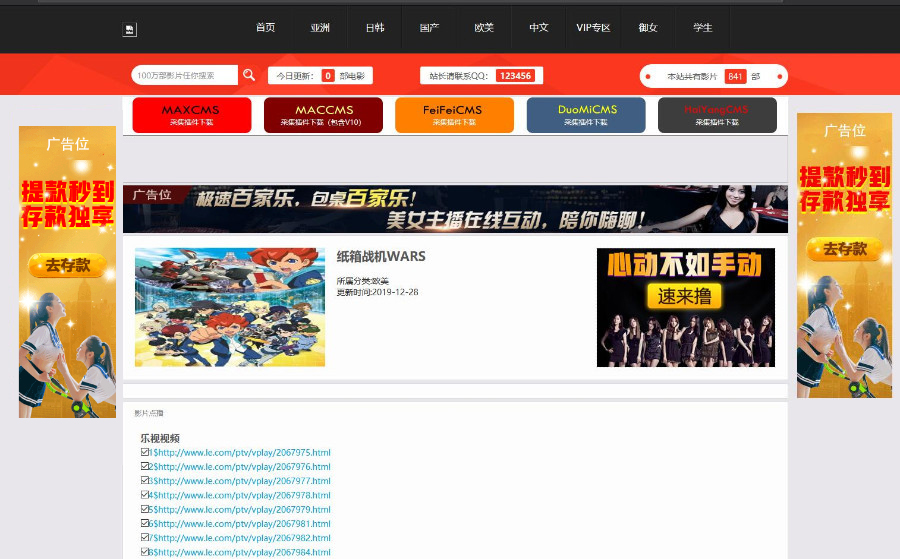Click the MAXCMS plugin download button
Screen dimensions: 900x559
[x=192, y=115]
